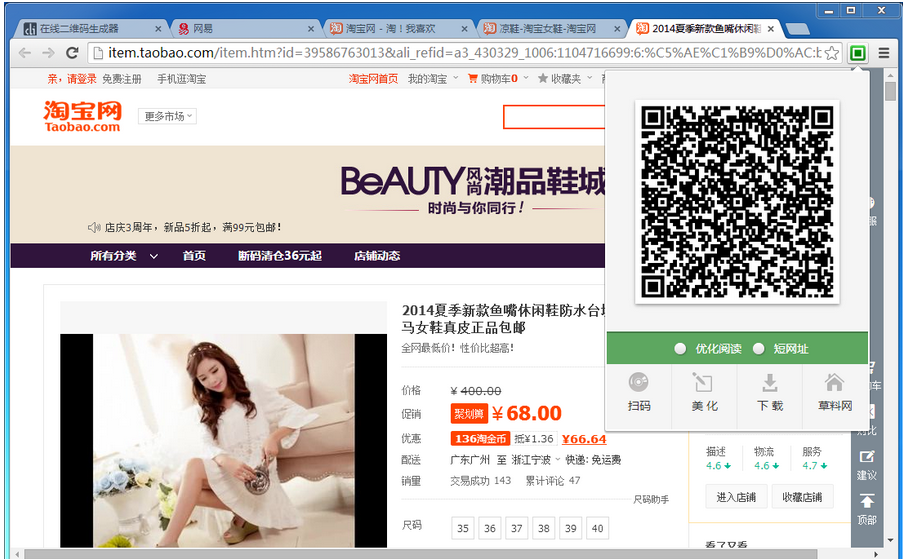Expand the 更多市场 dropdown

click(x=167, y=116)
